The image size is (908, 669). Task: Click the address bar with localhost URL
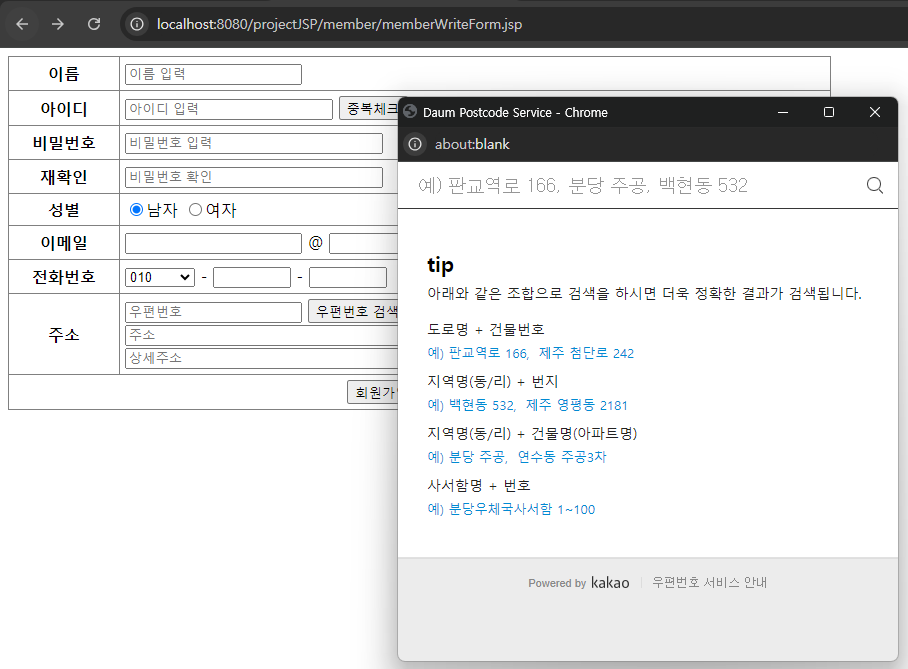point(339,24)
